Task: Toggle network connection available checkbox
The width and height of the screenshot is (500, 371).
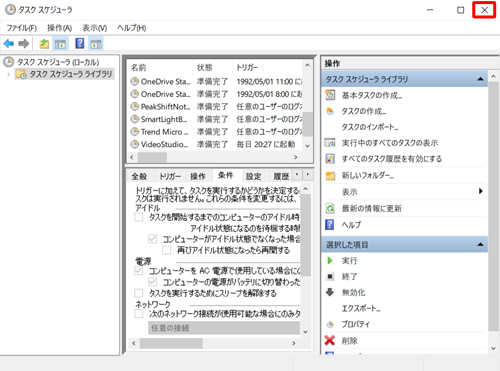Action: pyautogui.click(x=139, y=314)
